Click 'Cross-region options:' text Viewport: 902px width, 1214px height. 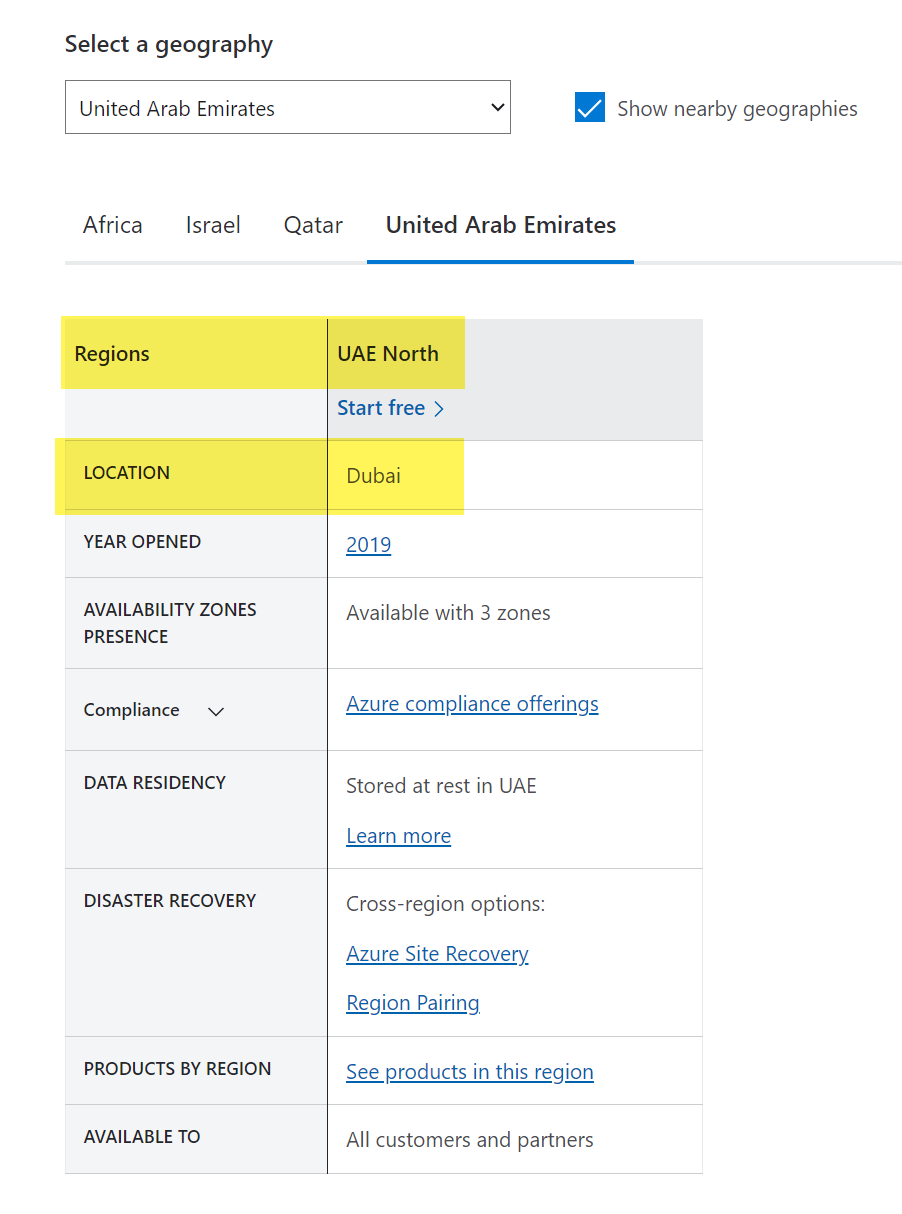(x=445, y=904)
